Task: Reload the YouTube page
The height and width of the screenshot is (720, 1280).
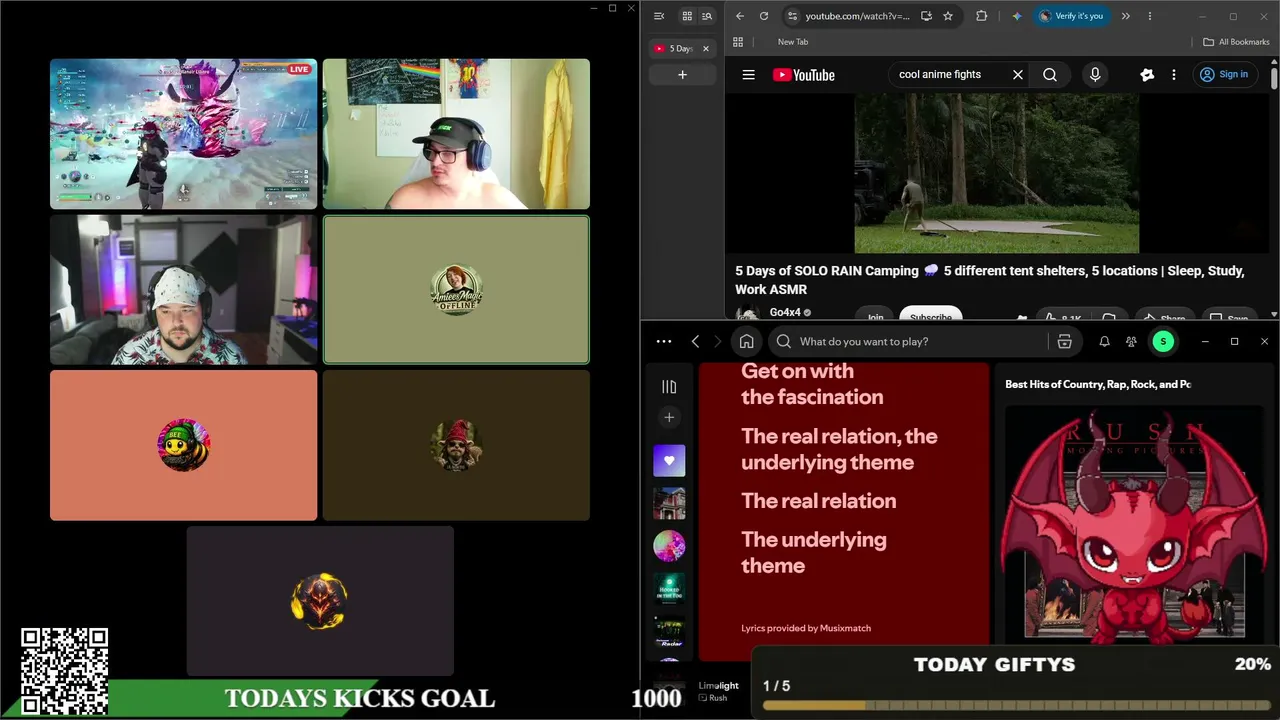Action: (x=764, y=16)
